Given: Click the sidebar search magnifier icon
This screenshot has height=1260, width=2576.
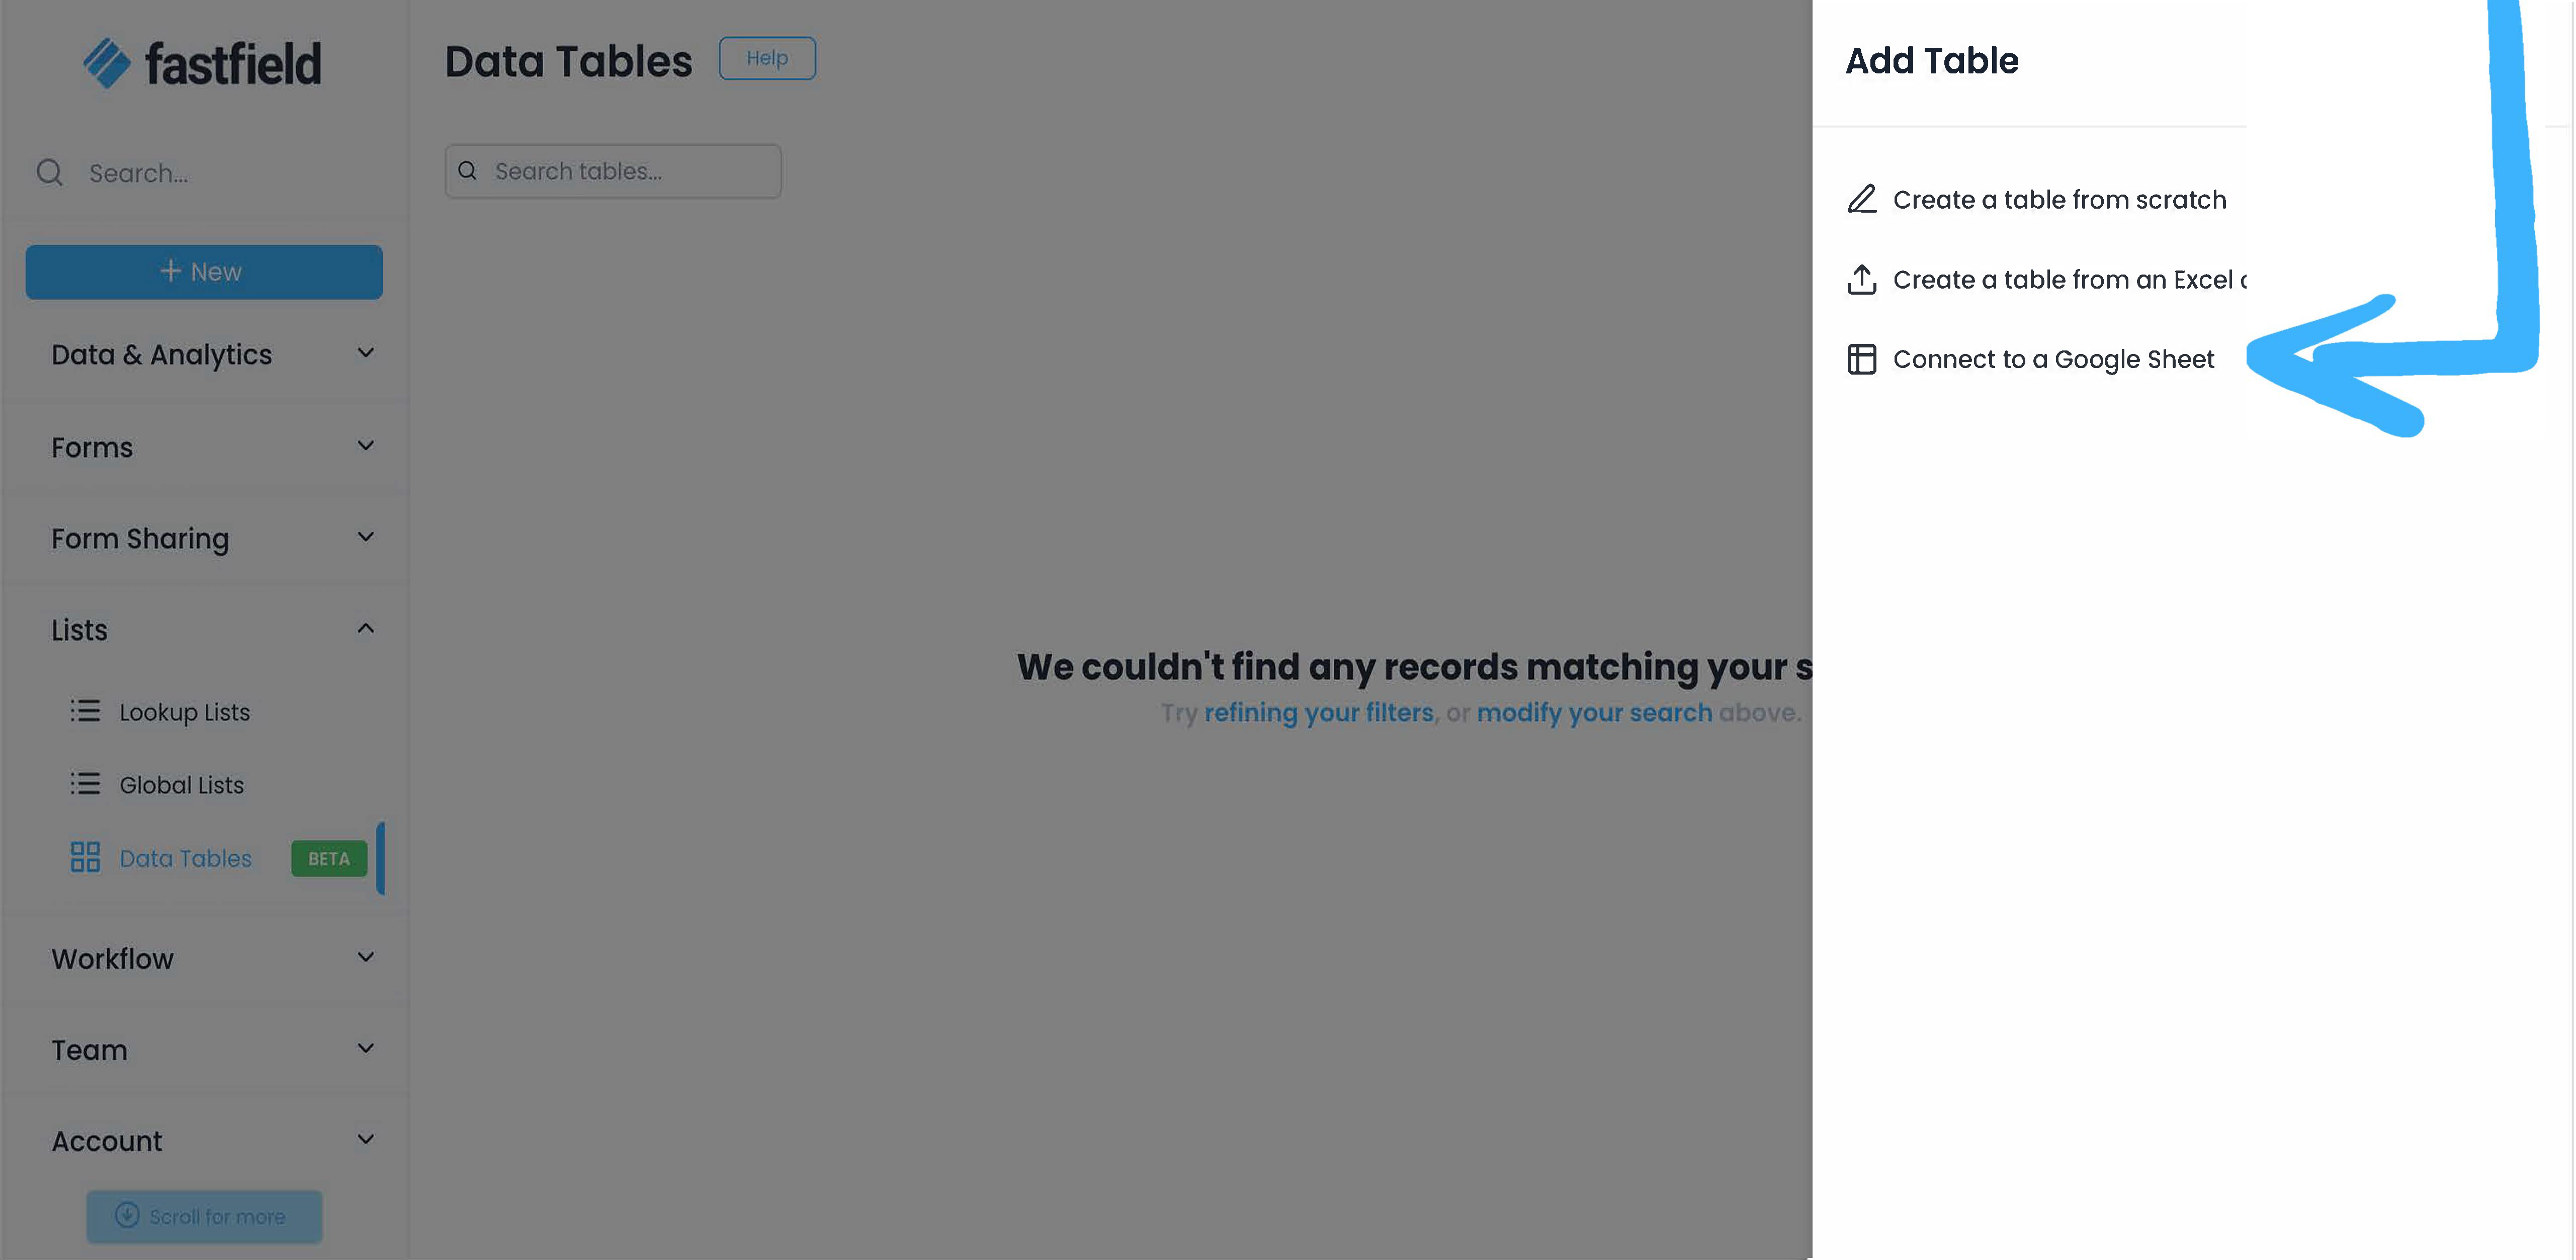Looking at the screenshot, I should point(49,173).
